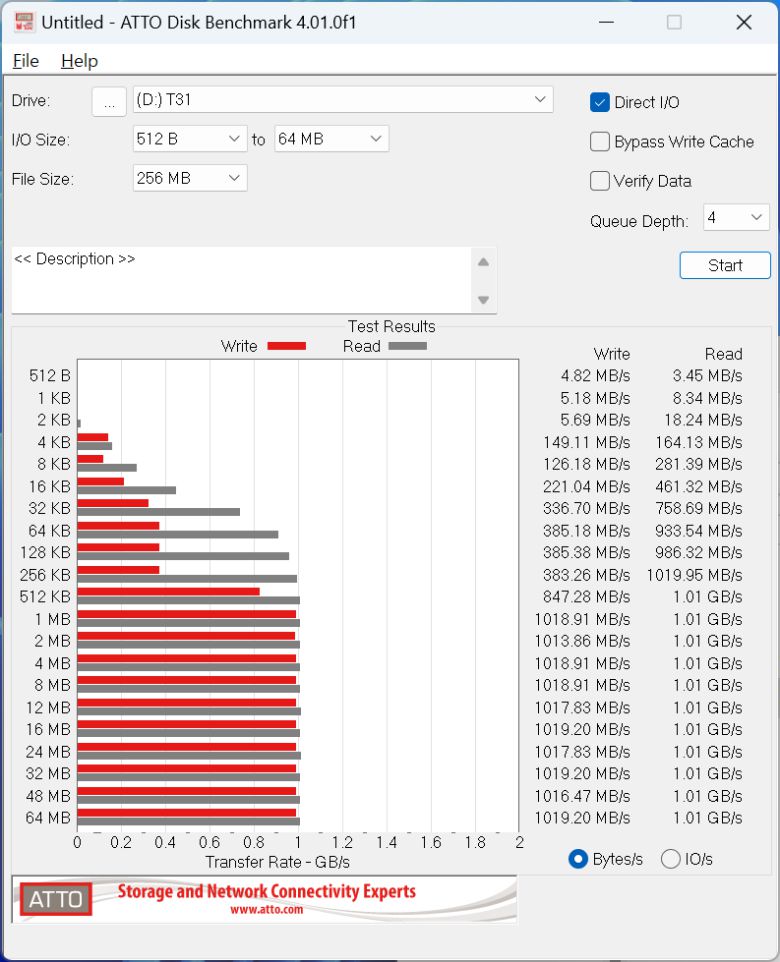The width and height of the screenshot is (780, 962).
Task: Click the ATTO logo in the banner
Action: click(56, 899)
